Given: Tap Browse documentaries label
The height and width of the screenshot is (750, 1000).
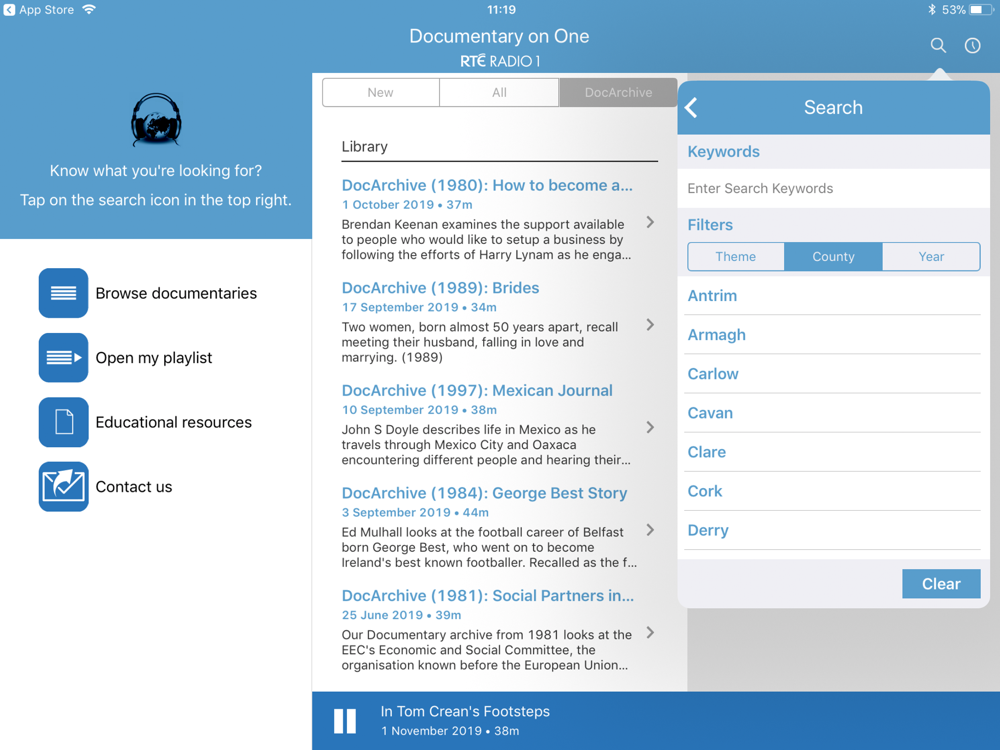Looking at the screenshot, I should 176,293.
